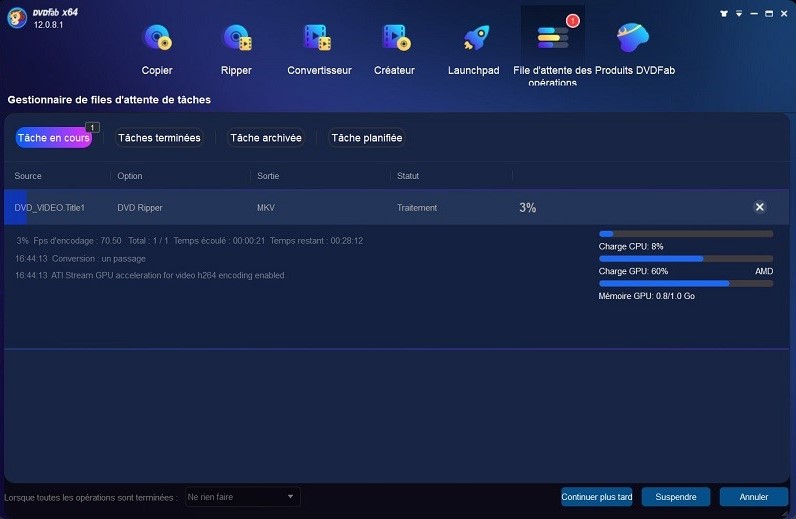The height and width of the screenshot is (519, 796).
Task: Open the title bar dropdown menu arrow
Action: [x=739, y=14]
